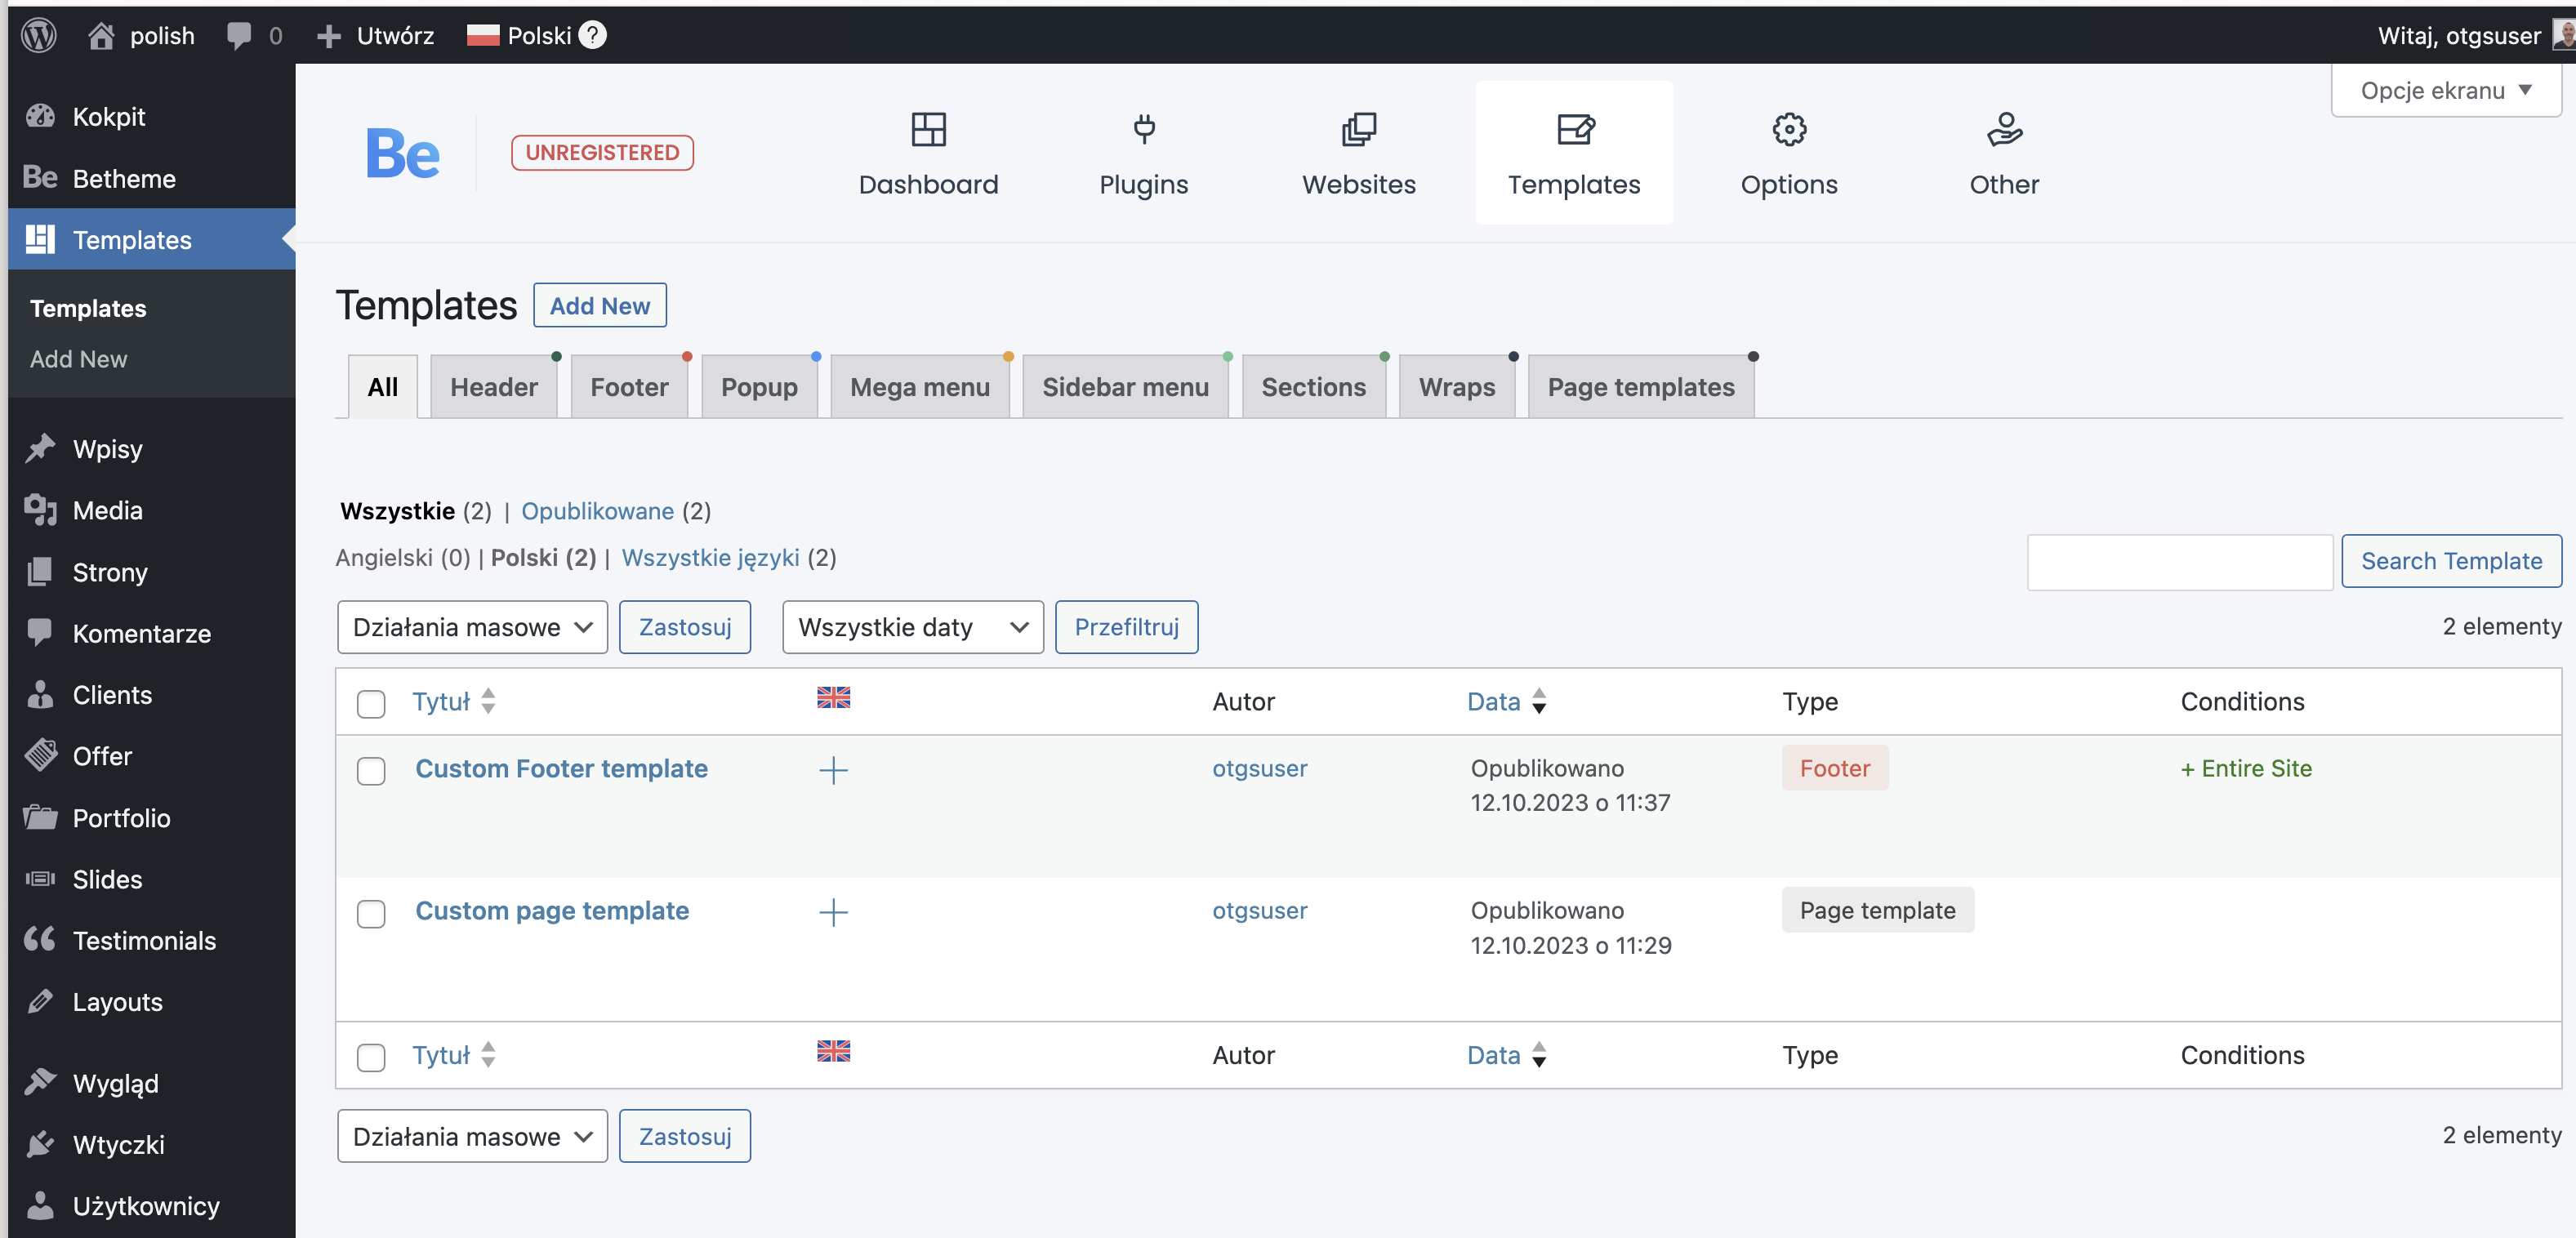Screen dimensions: 2576x1238
Task: Click the Layouts pencil icon in sidebar
Action: [x=40, y=1001]
